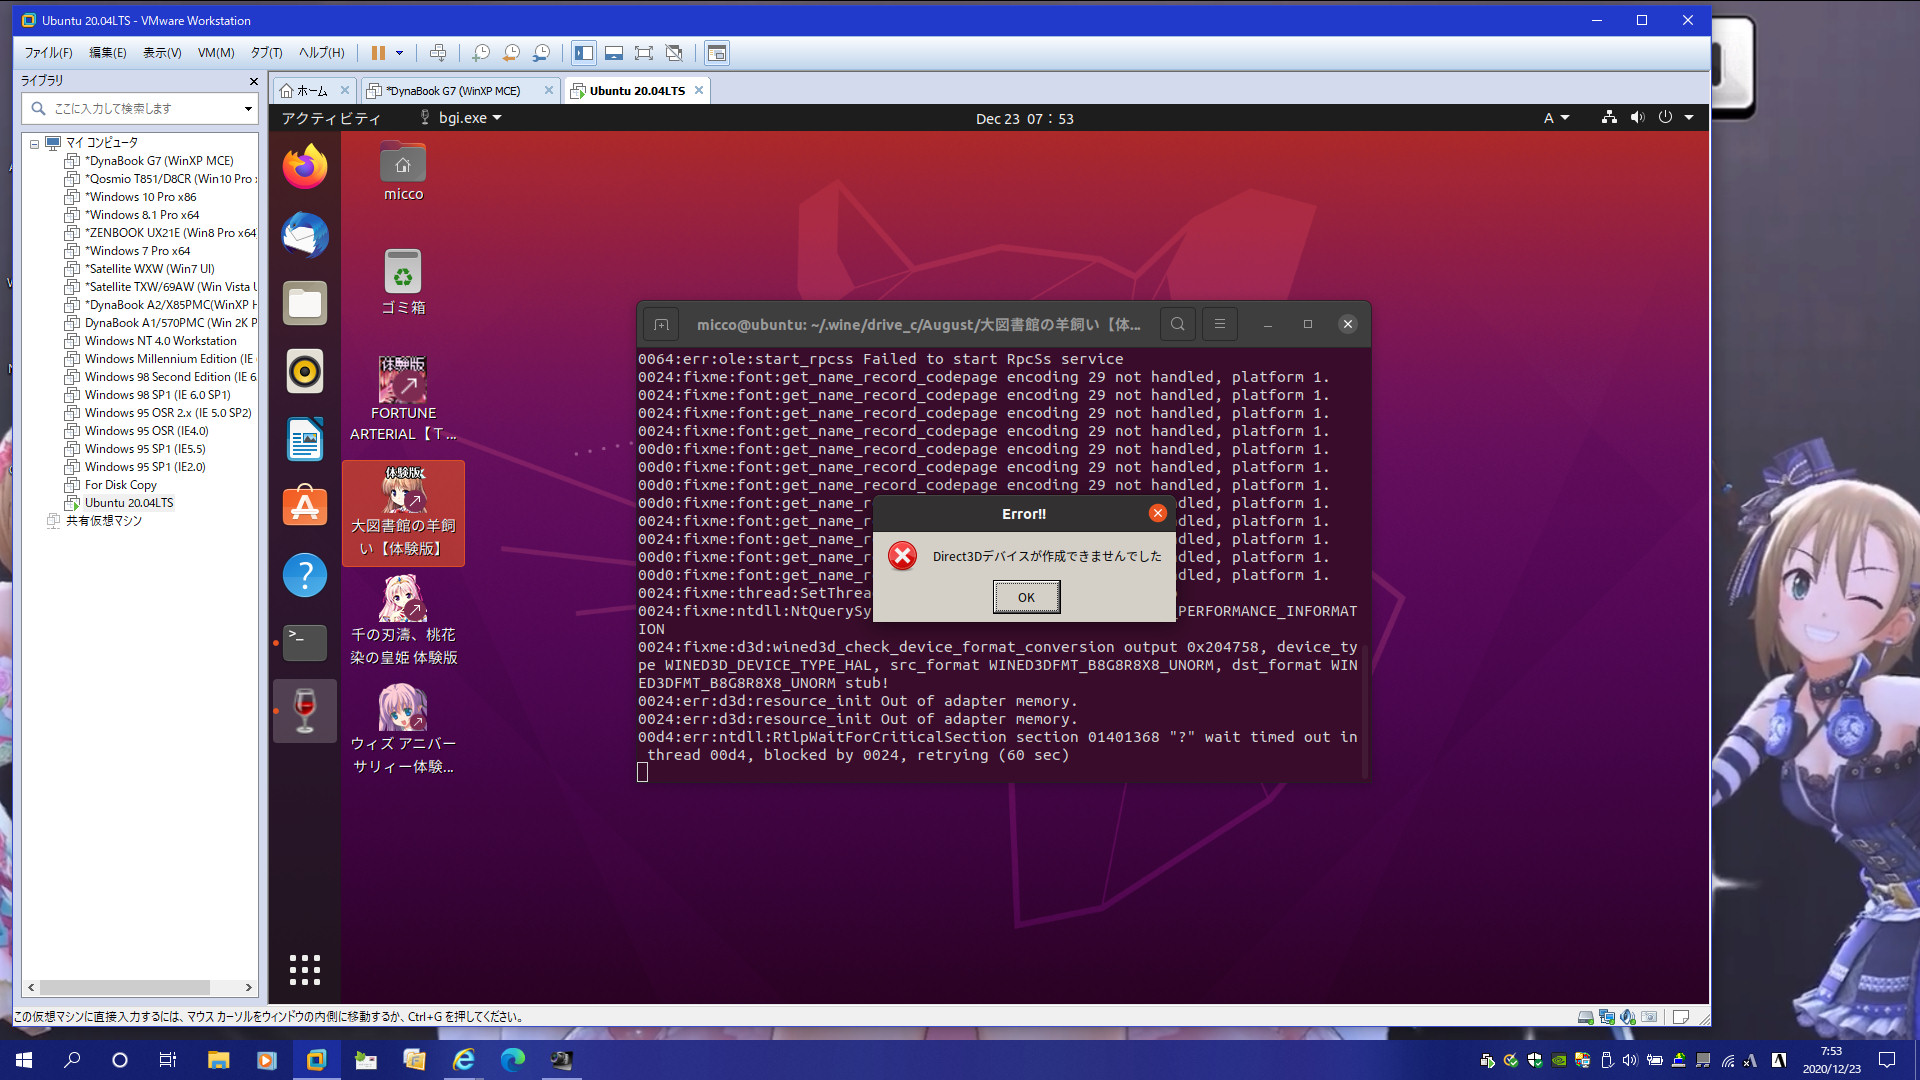Open the ファイル(F) menu
This screenshot has height=1080, width=1920.
click(x=48, y=53)
